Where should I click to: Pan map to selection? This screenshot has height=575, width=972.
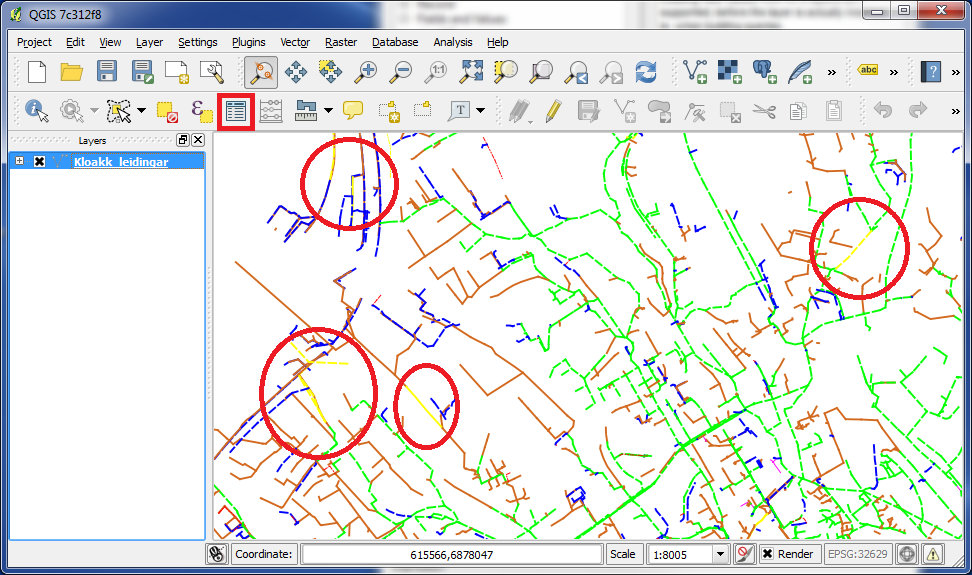coord(330,72)
